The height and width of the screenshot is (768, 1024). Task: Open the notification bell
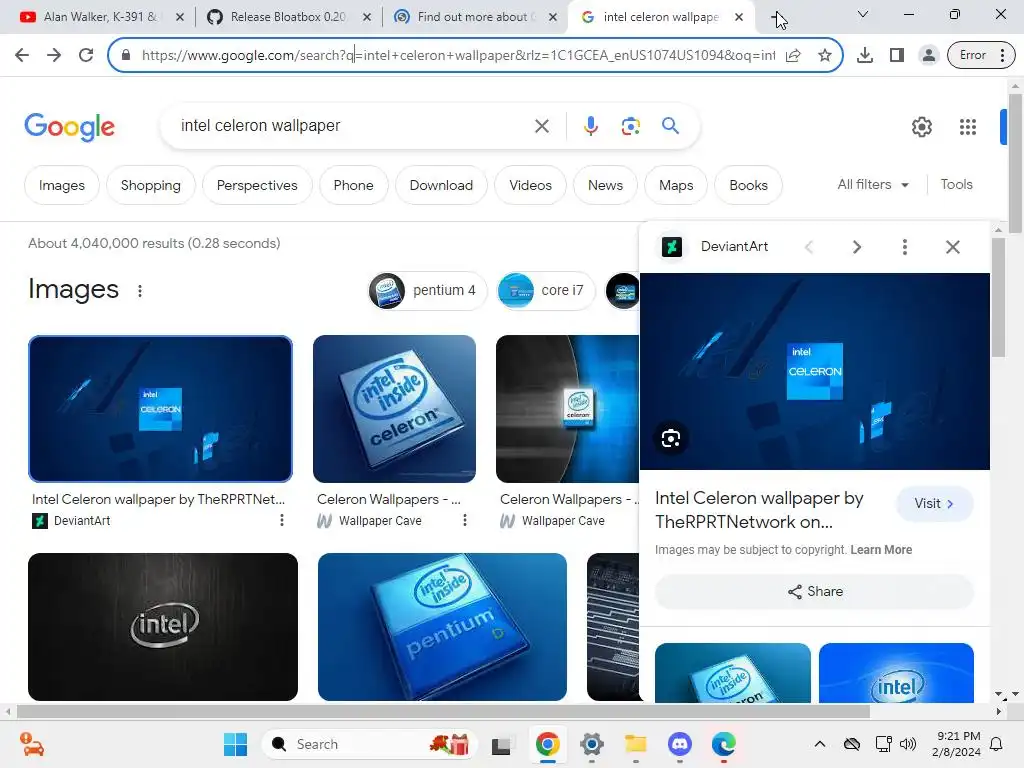coord(997,744)
